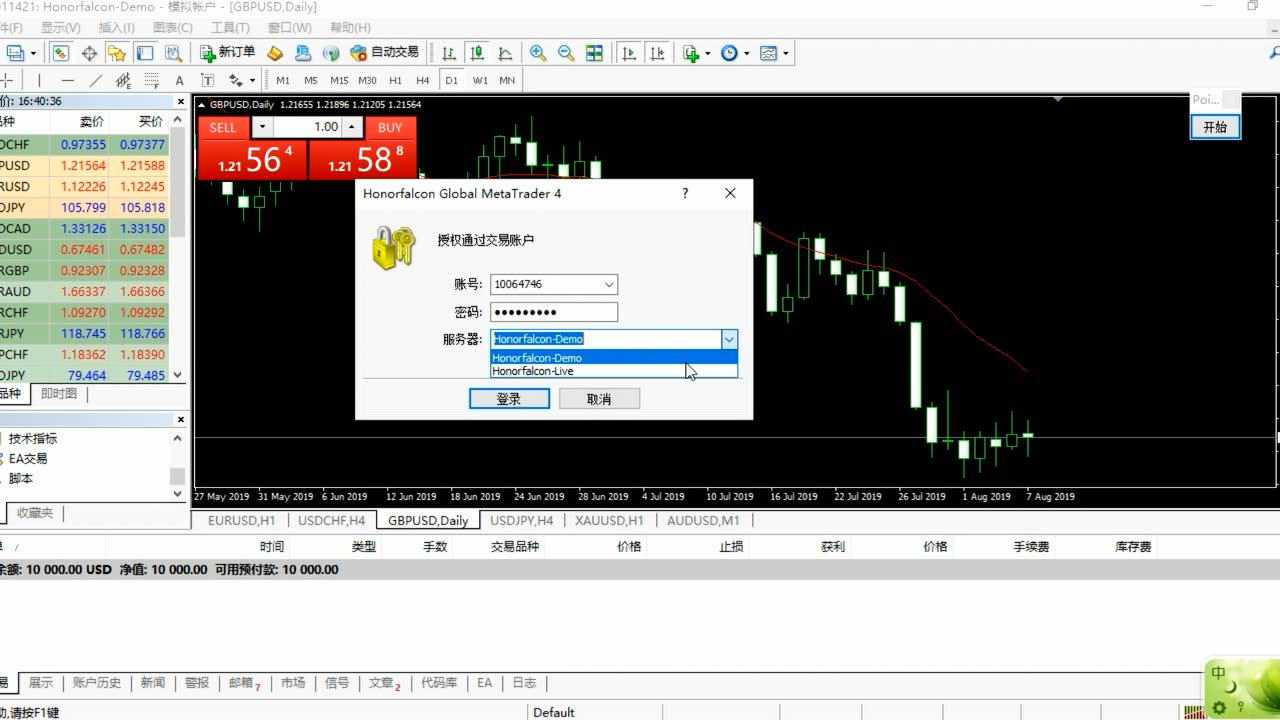The width and height of the screenshot is (1280, 720).
Task: Switch chart to line chart type
Action: coord(505,53)
